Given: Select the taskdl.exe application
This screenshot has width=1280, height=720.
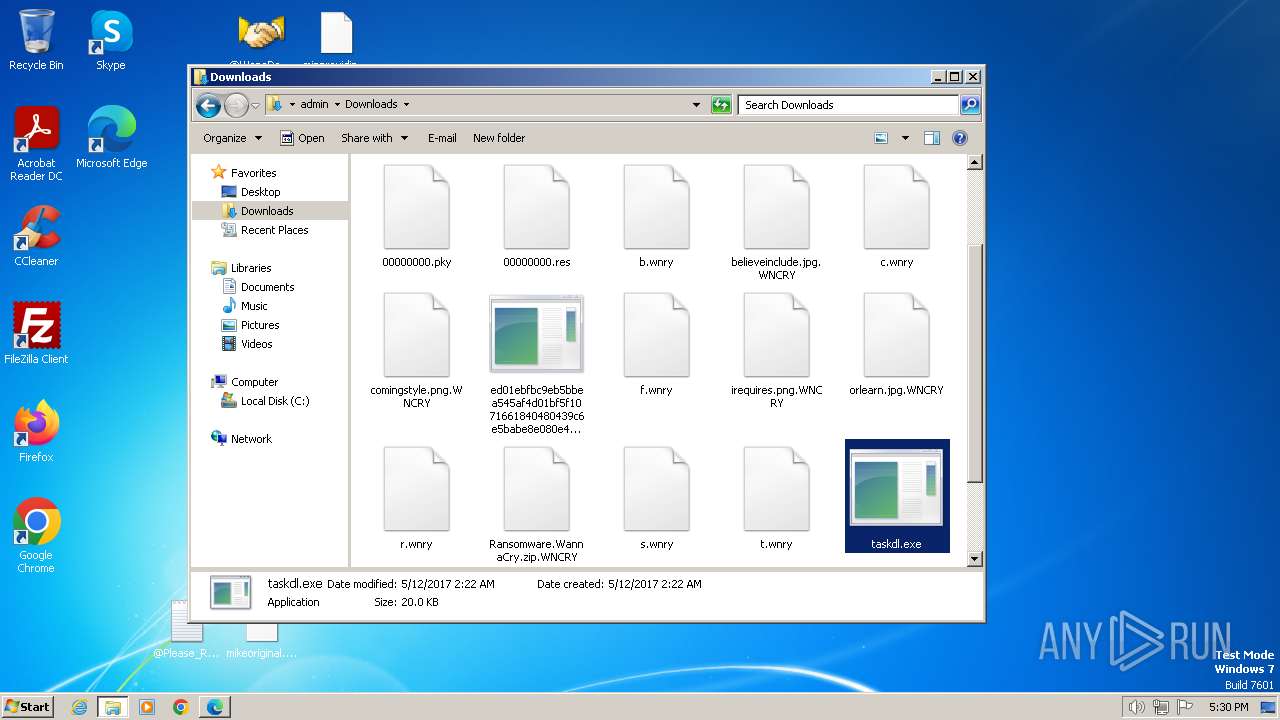Looking at the screenshot, I should tap(897, 496).
